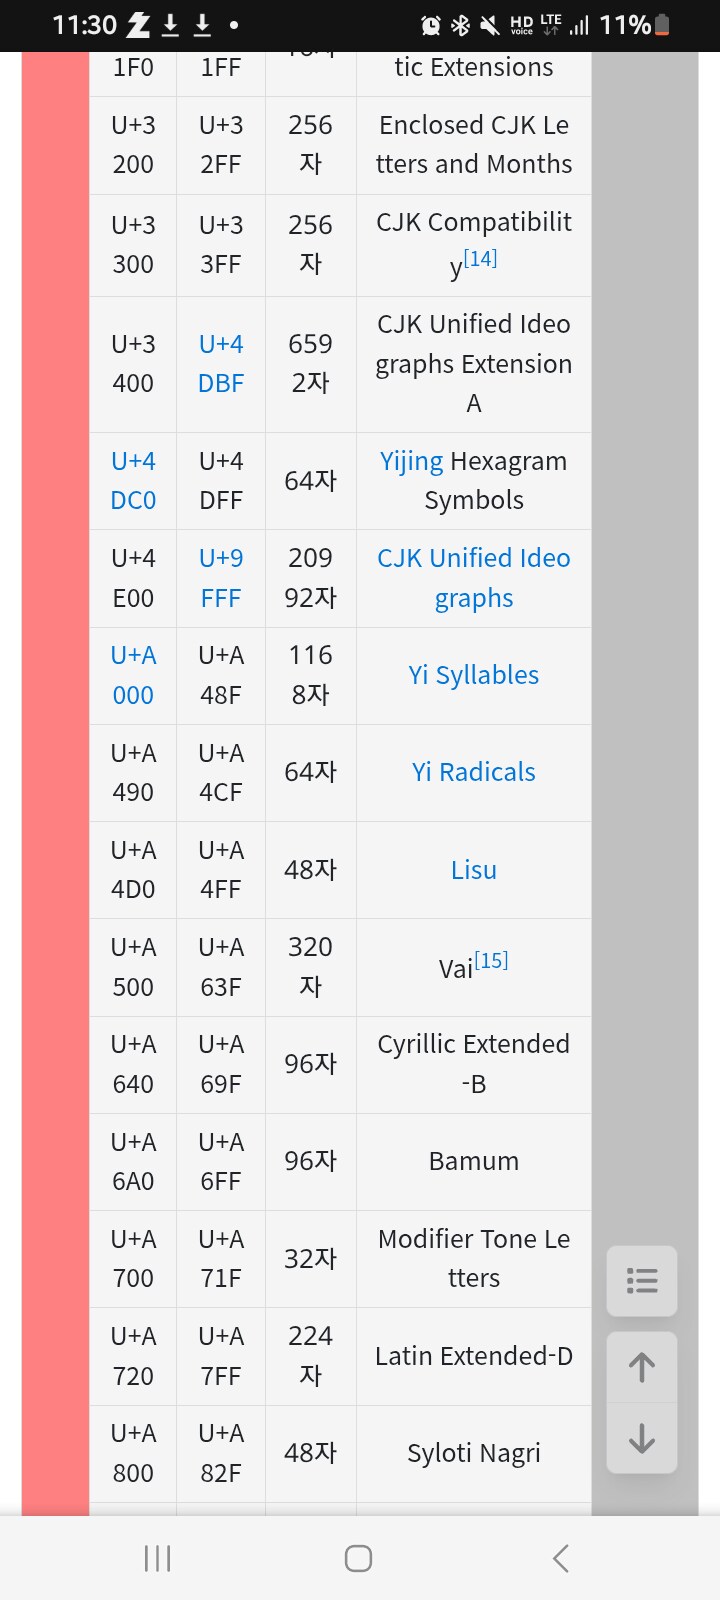Tap the U+4DBF code point link
The width and height of the screenshot is (720, 1600).
221,364
